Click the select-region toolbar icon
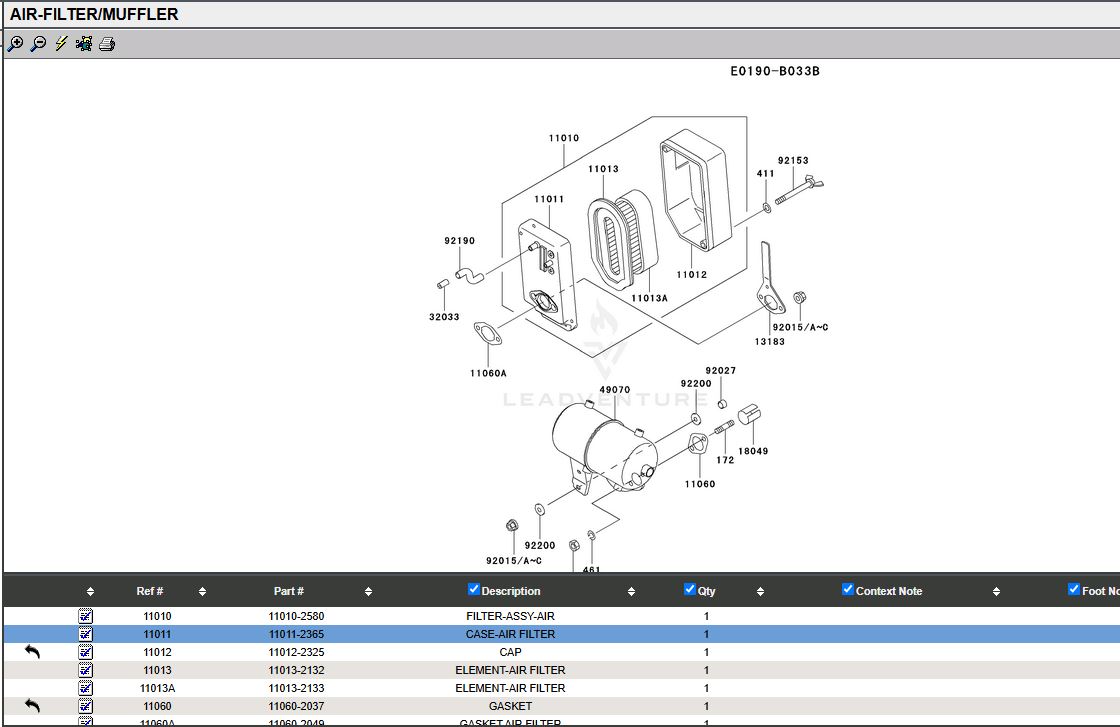The image size is (1120, 727). [84, 44]
